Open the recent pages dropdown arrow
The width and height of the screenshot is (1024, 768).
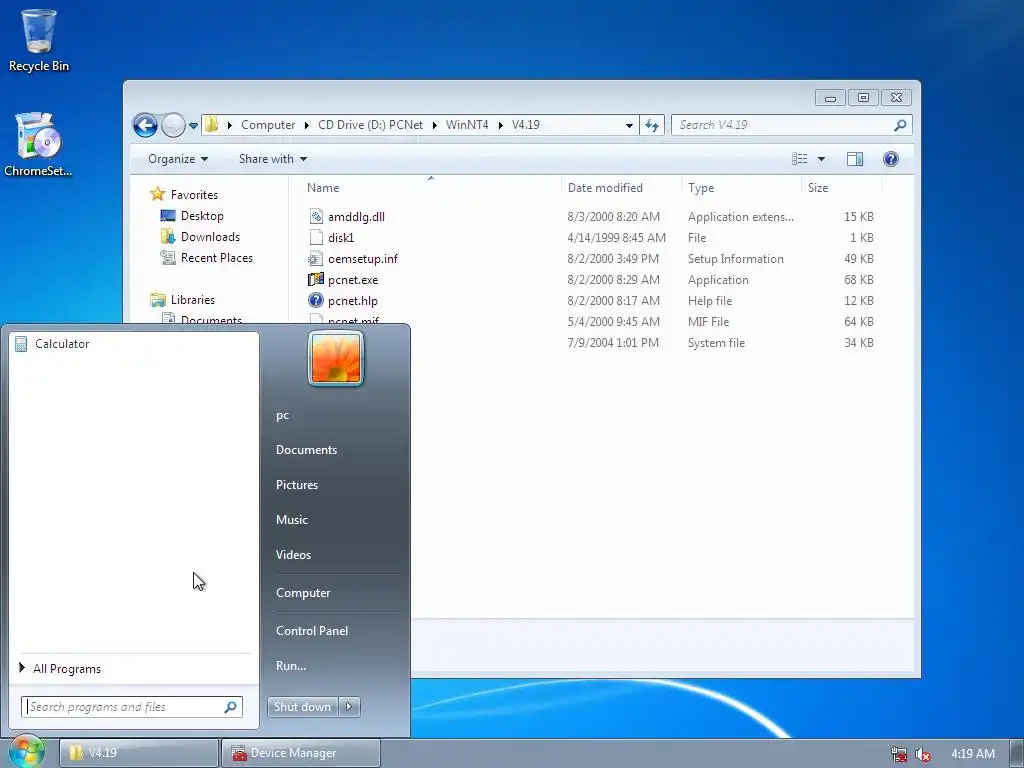click(x=193, y=125)
